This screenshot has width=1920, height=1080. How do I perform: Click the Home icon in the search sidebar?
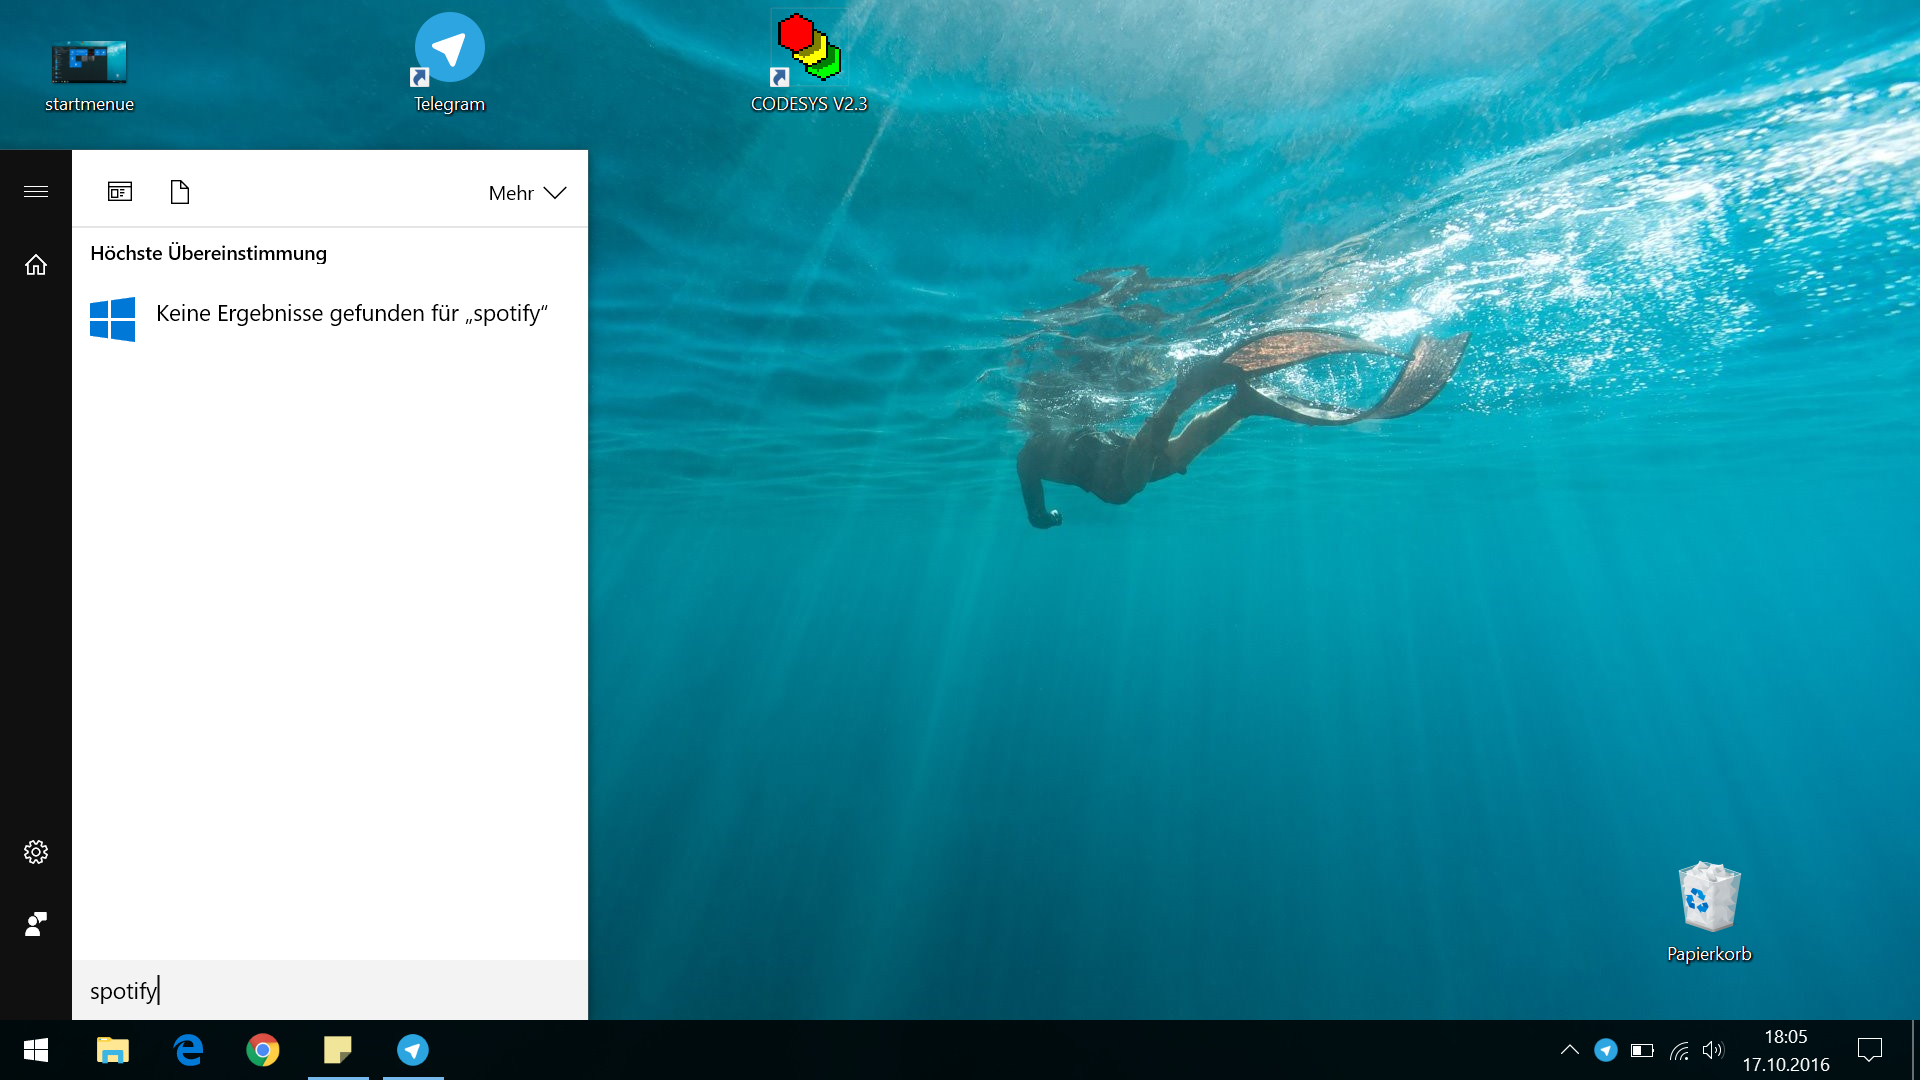pos(36,265)
